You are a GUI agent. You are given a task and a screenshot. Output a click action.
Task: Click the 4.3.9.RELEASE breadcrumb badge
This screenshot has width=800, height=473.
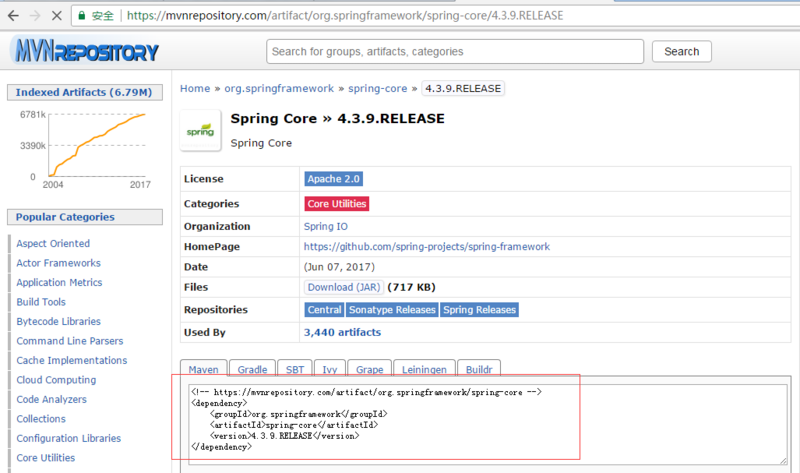(463, 88)
